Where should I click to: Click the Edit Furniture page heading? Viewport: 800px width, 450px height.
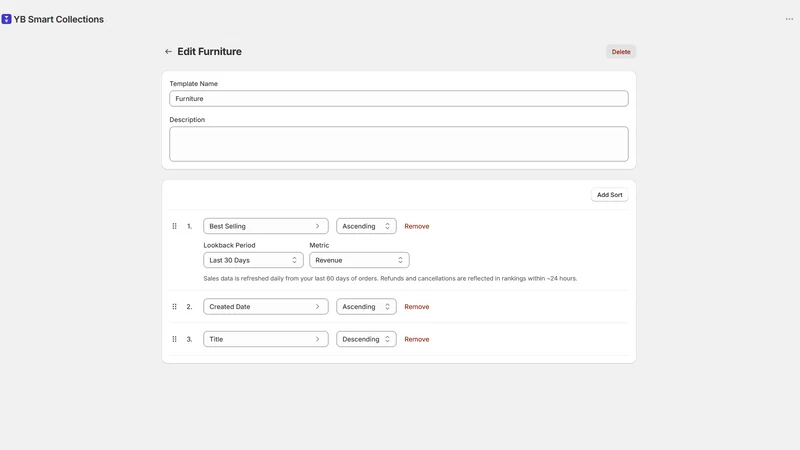[x=210, y=52]
